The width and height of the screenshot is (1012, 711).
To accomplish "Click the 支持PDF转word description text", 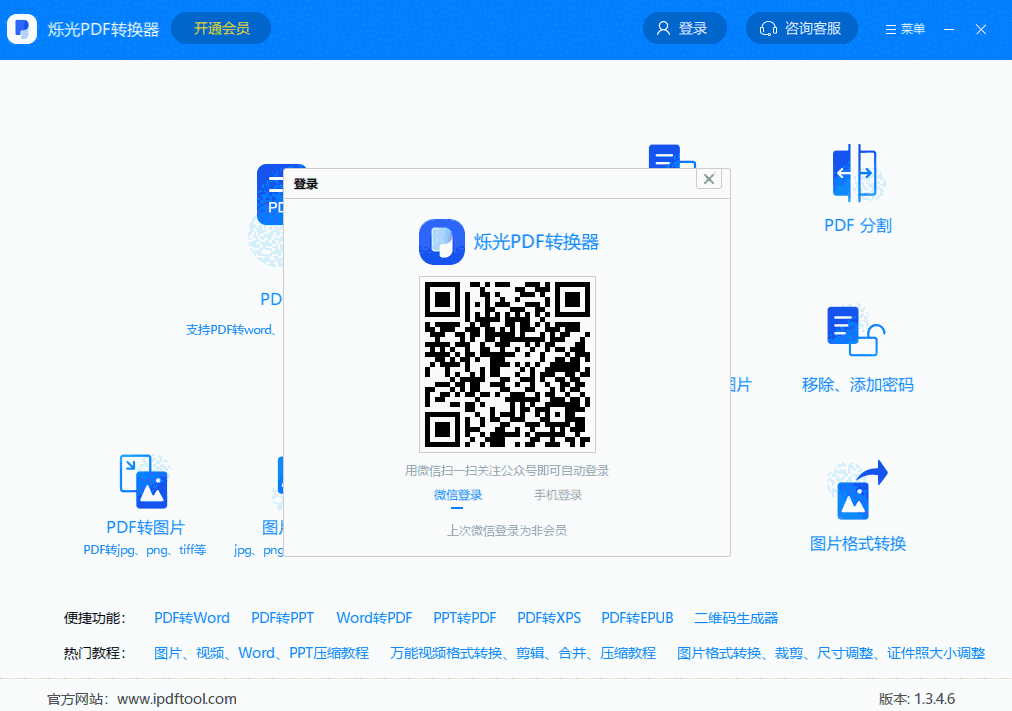I will pyautogui.click(x=231, y=330).
